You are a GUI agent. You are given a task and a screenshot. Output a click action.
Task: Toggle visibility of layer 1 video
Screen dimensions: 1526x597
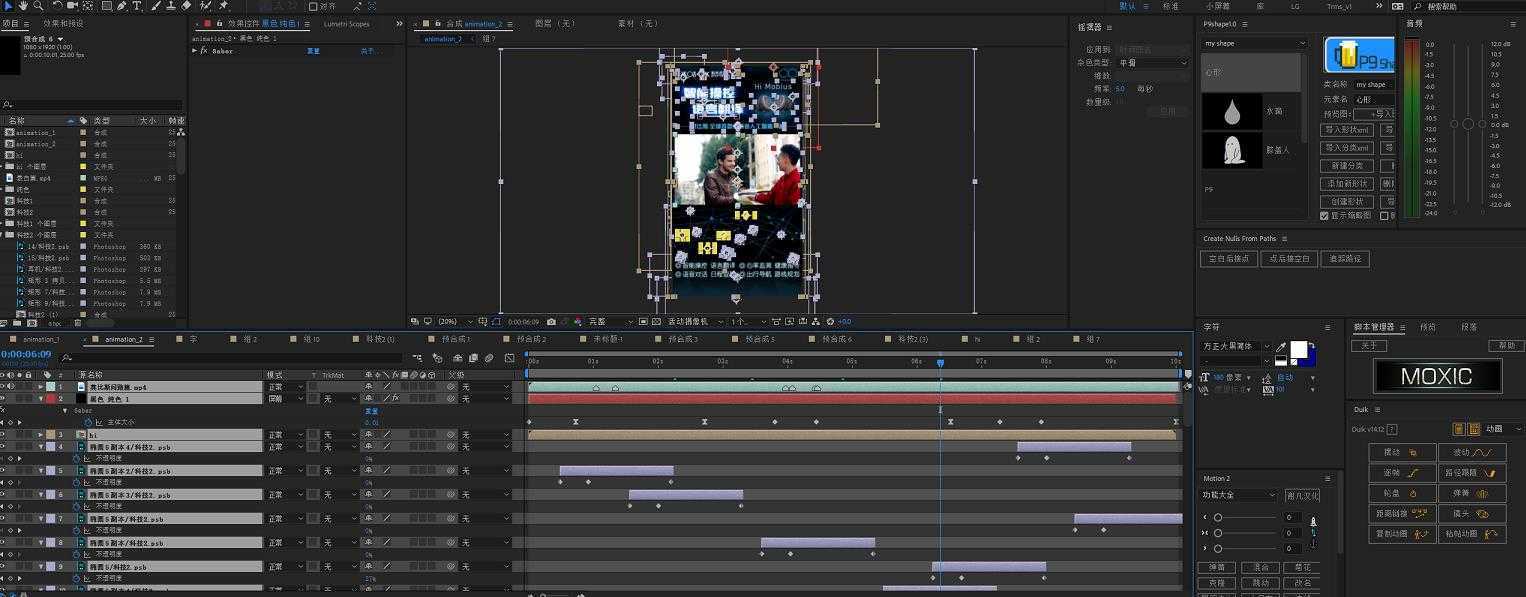[4, 386]
